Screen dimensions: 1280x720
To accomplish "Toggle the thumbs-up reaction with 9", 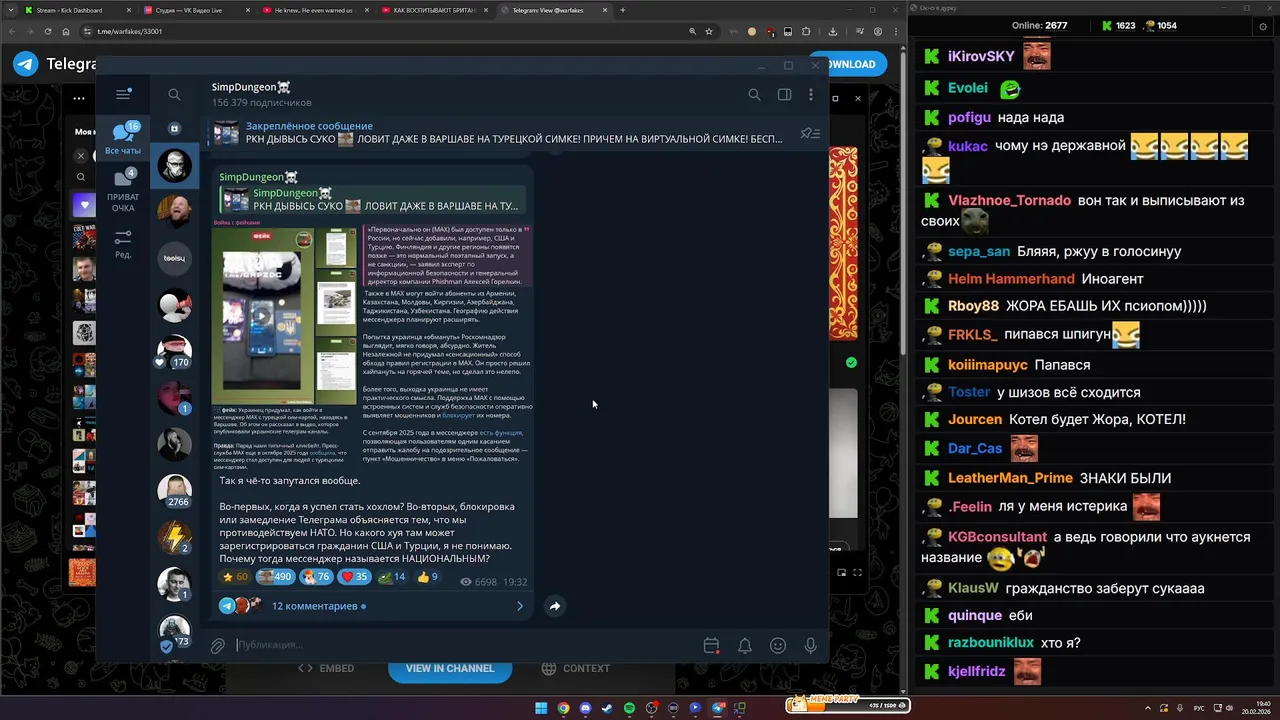I will pos(427,577).
